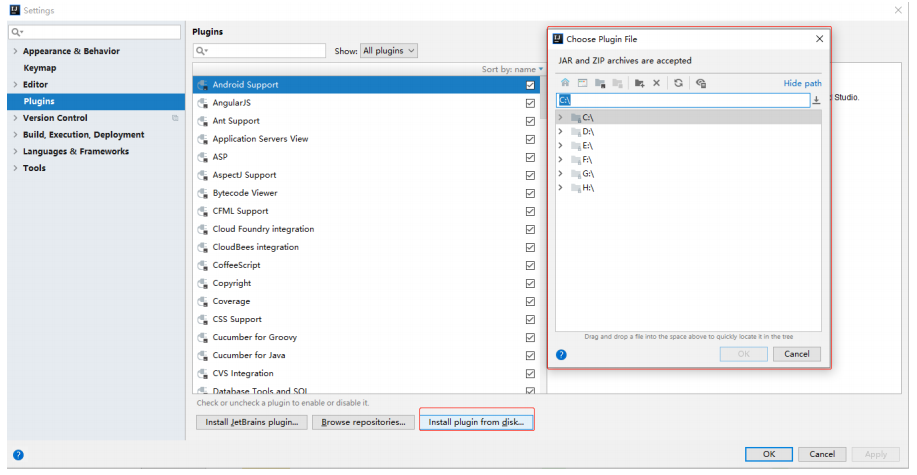Click the Bytecode Viewer plugin icon
Viewport: 917px width, 475px height.
tap(203, 194)
